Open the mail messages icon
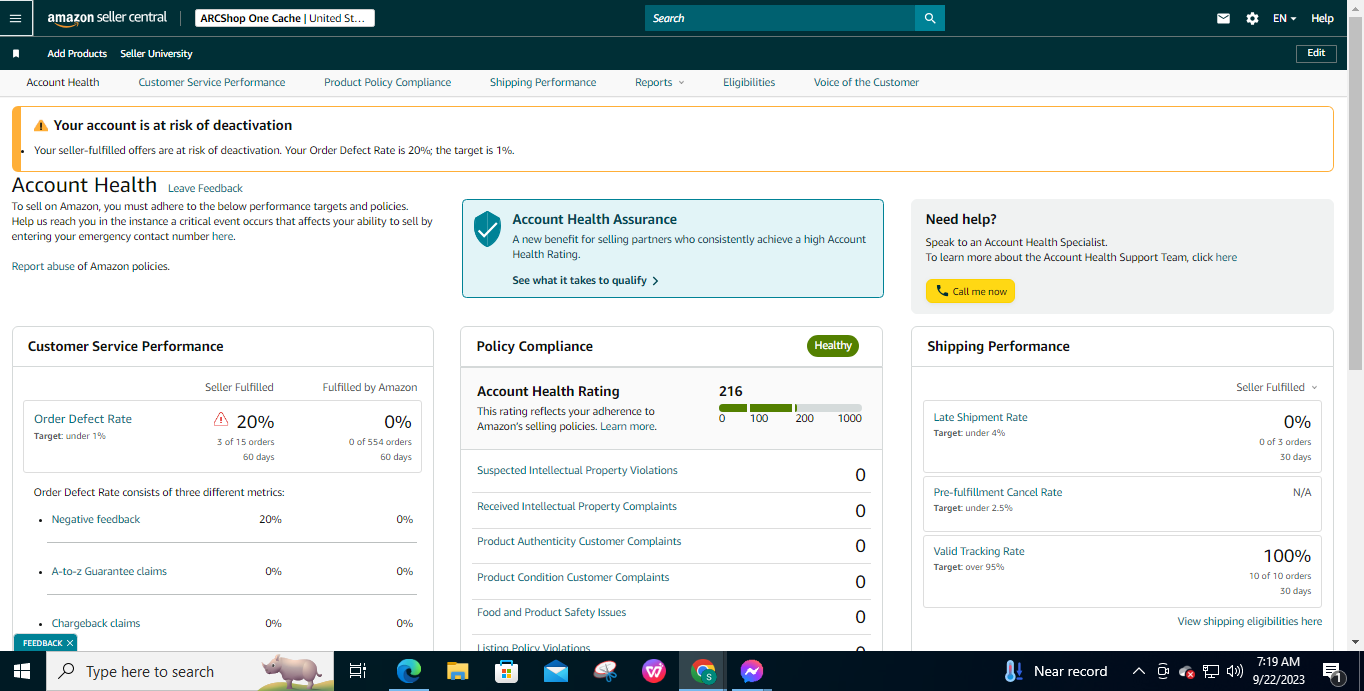Image resolution: width=1364 pixels, height=691 pixels. (1223, 18)
